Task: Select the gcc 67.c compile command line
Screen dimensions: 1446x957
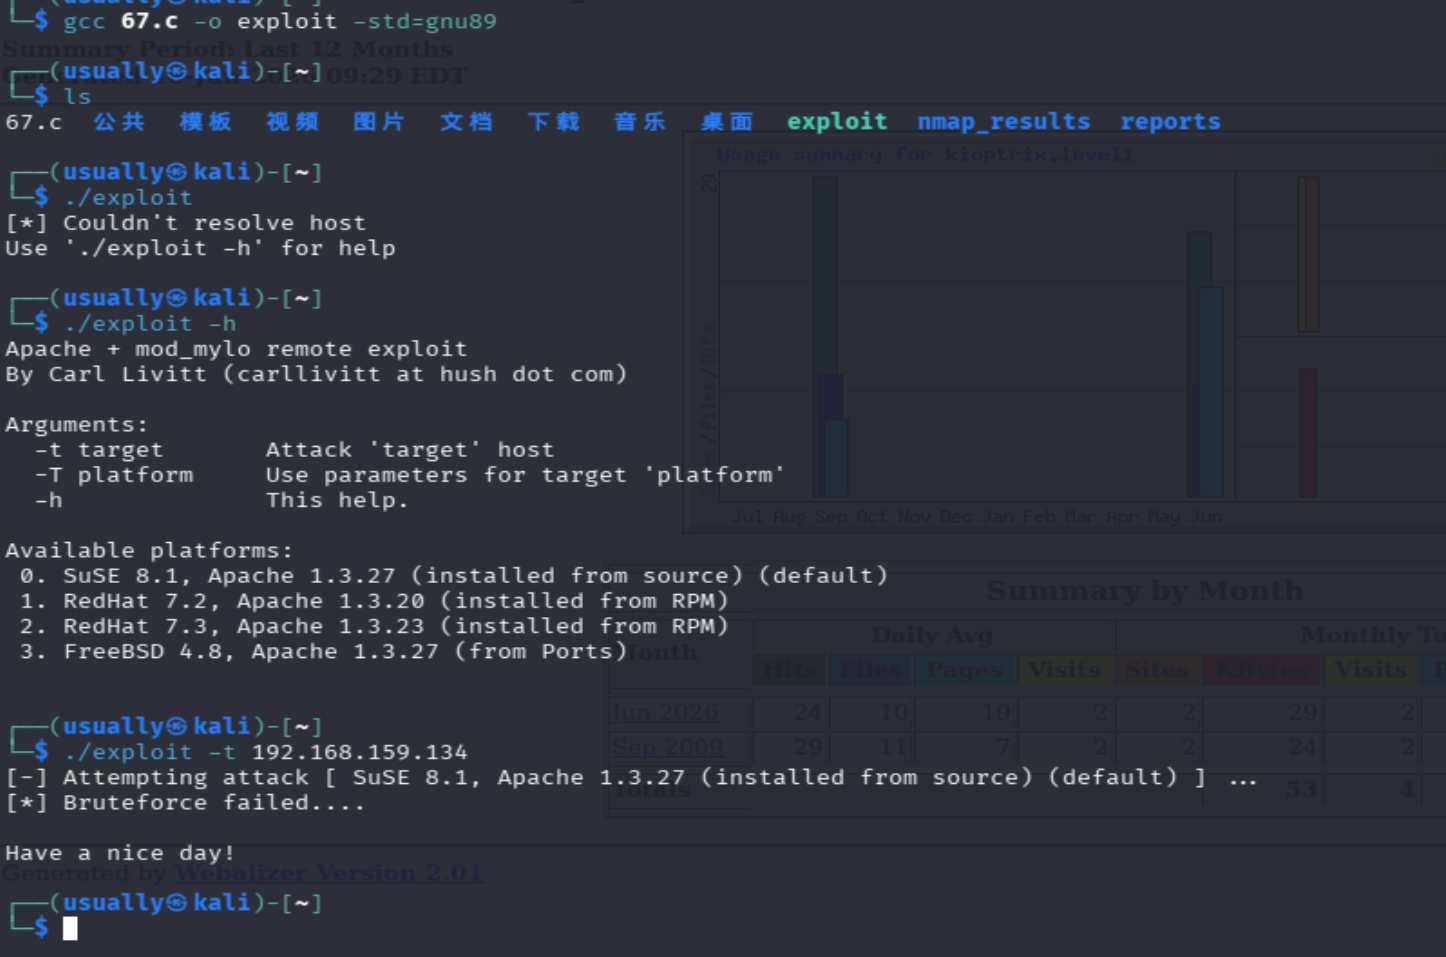Action: tap(280, 21)
